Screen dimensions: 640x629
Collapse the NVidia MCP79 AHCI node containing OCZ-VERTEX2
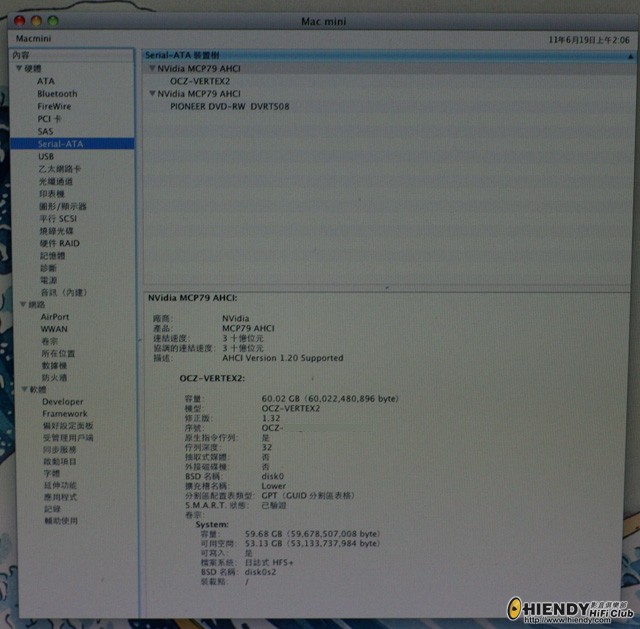(x=152, y=68)
